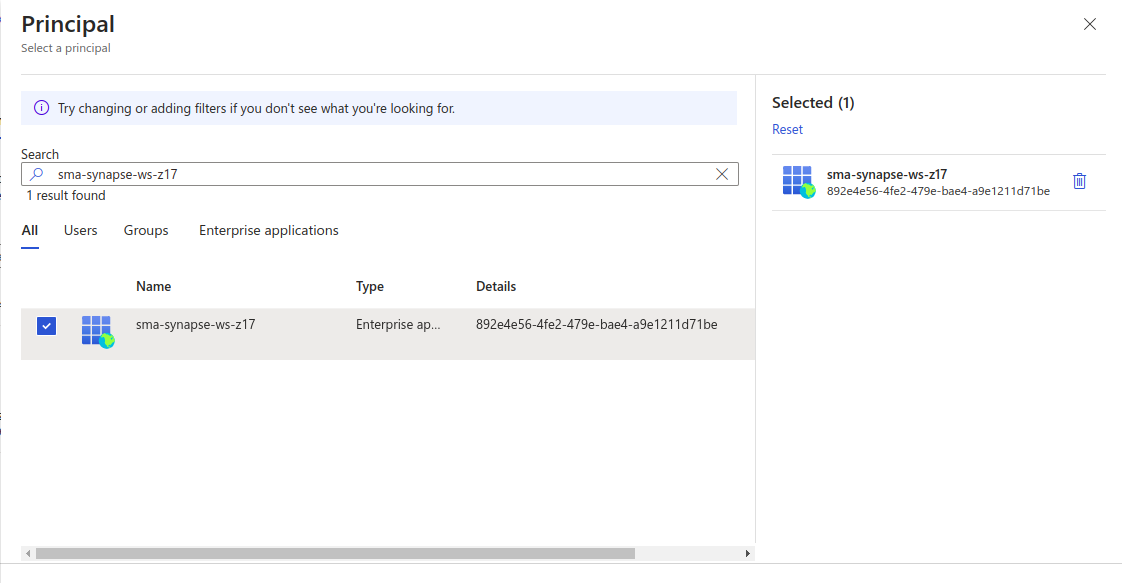Switch to the All tab
Screen dimensions: 1122x583
click(30, 231)
